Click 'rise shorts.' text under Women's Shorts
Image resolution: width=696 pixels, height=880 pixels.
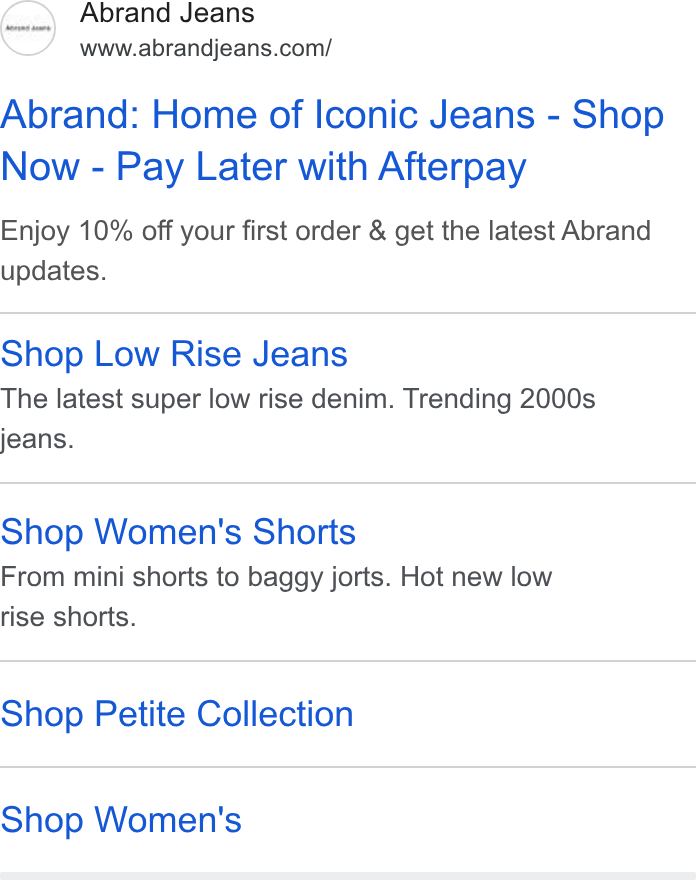[68, 617]
